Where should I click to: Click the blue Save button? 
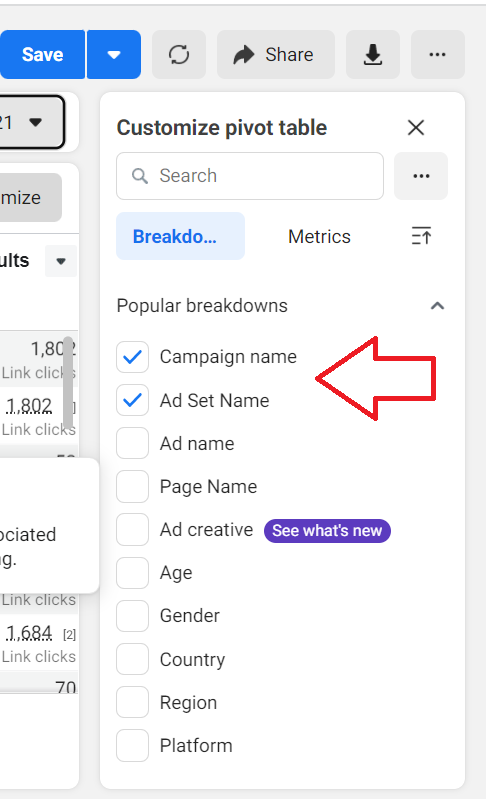coord(42,55)
